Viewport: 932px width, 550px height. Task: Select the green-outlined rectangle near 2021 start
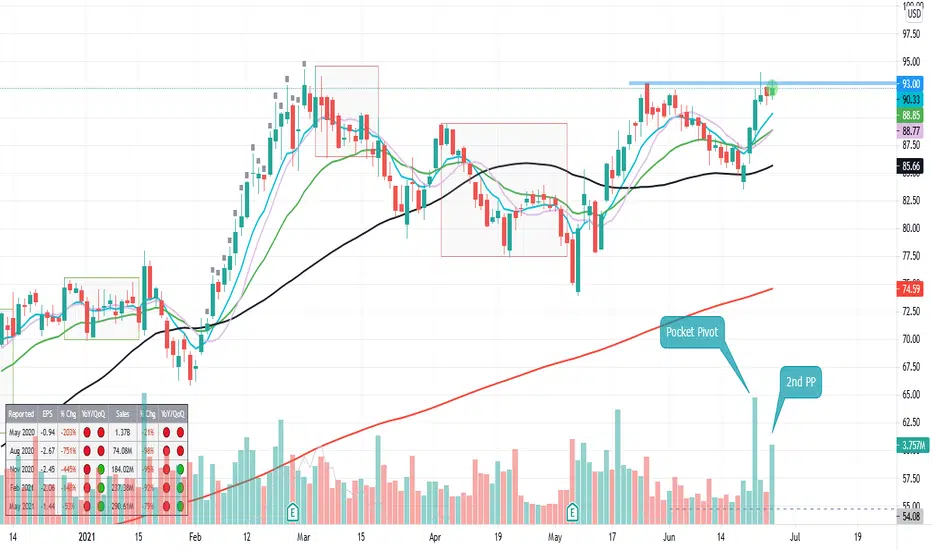click(x=102, y=308)
